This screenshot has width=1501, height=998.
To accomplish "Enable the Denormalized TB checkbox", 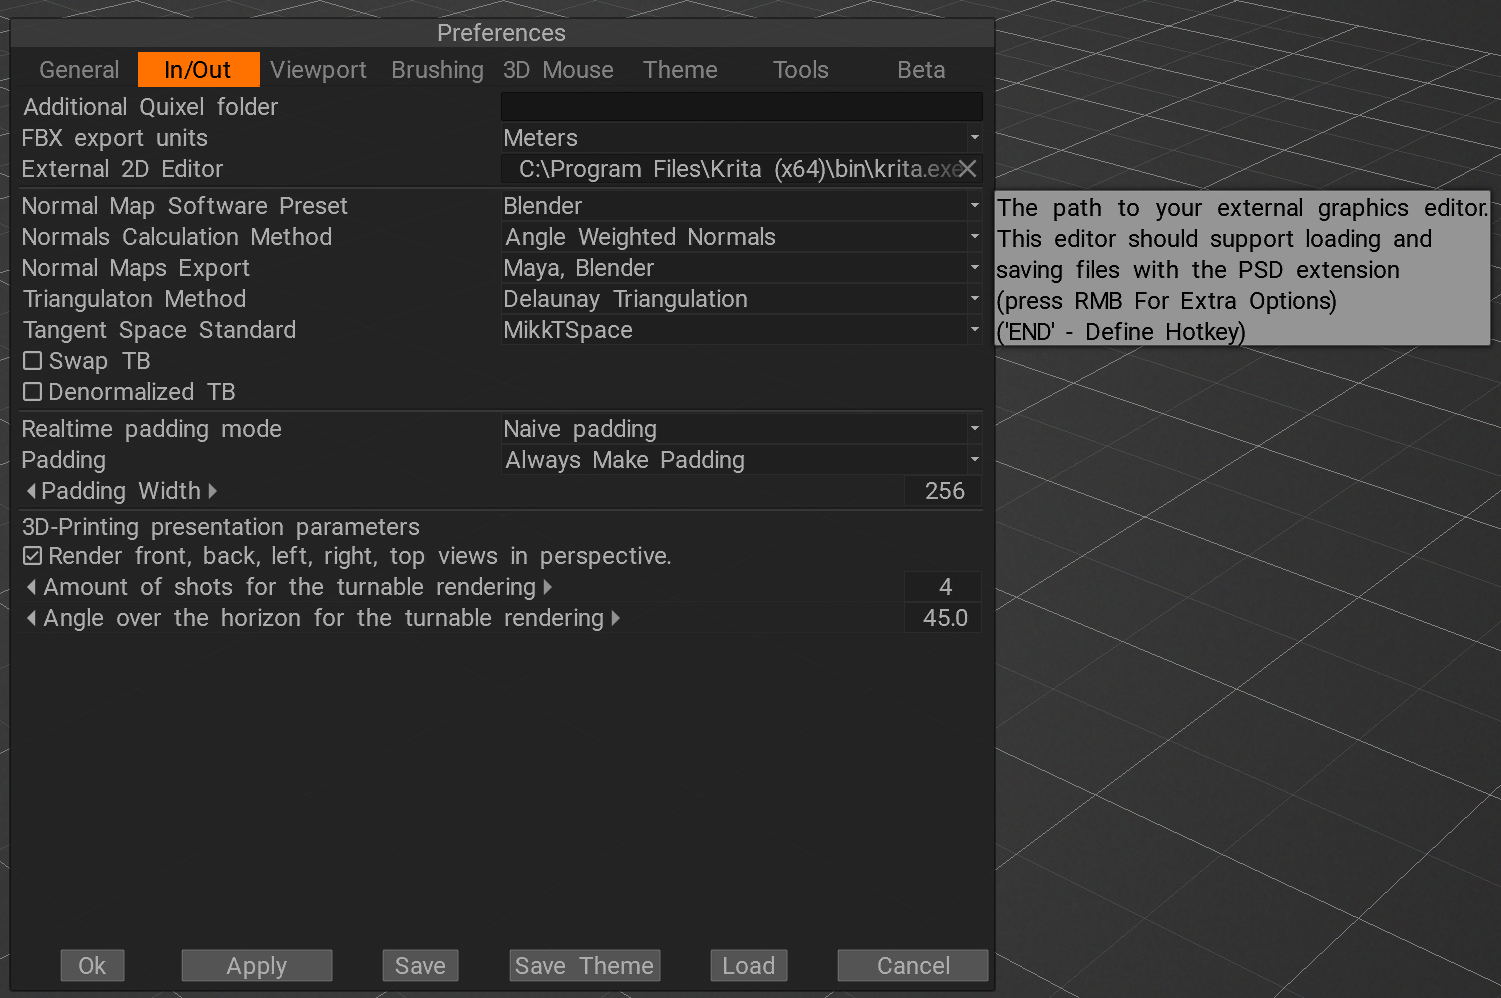I will coord(33,392).
